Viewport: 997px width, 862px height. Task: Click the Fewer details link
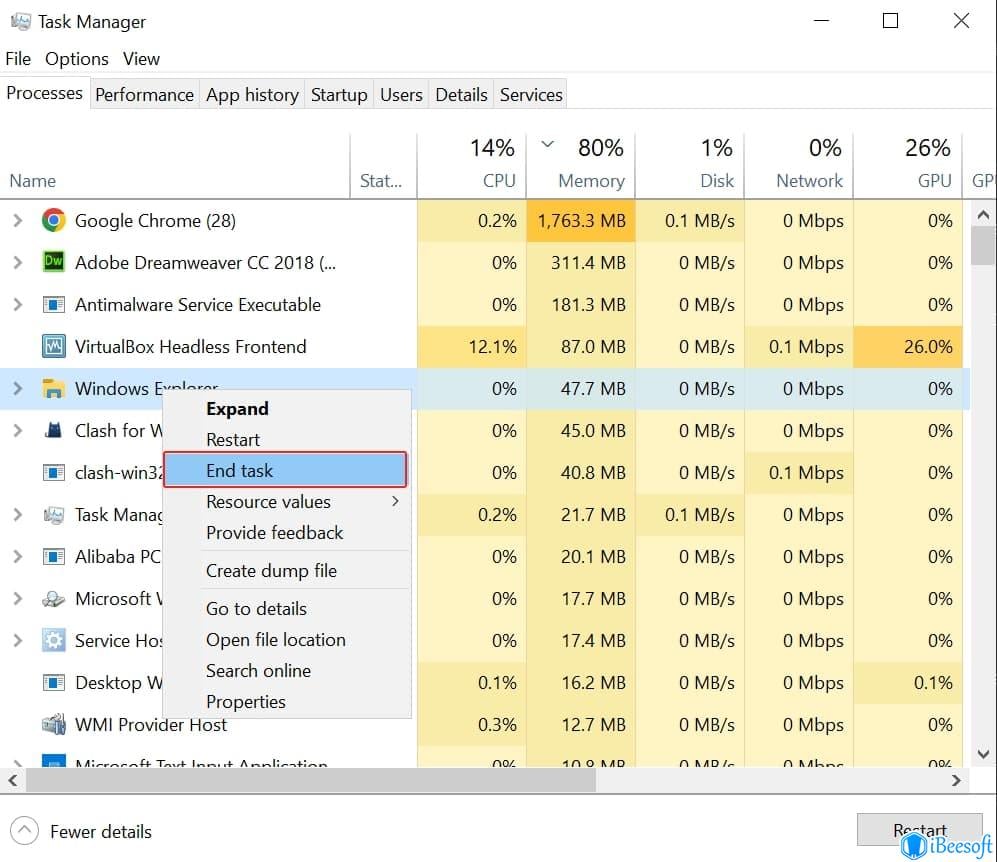(100, 831)
